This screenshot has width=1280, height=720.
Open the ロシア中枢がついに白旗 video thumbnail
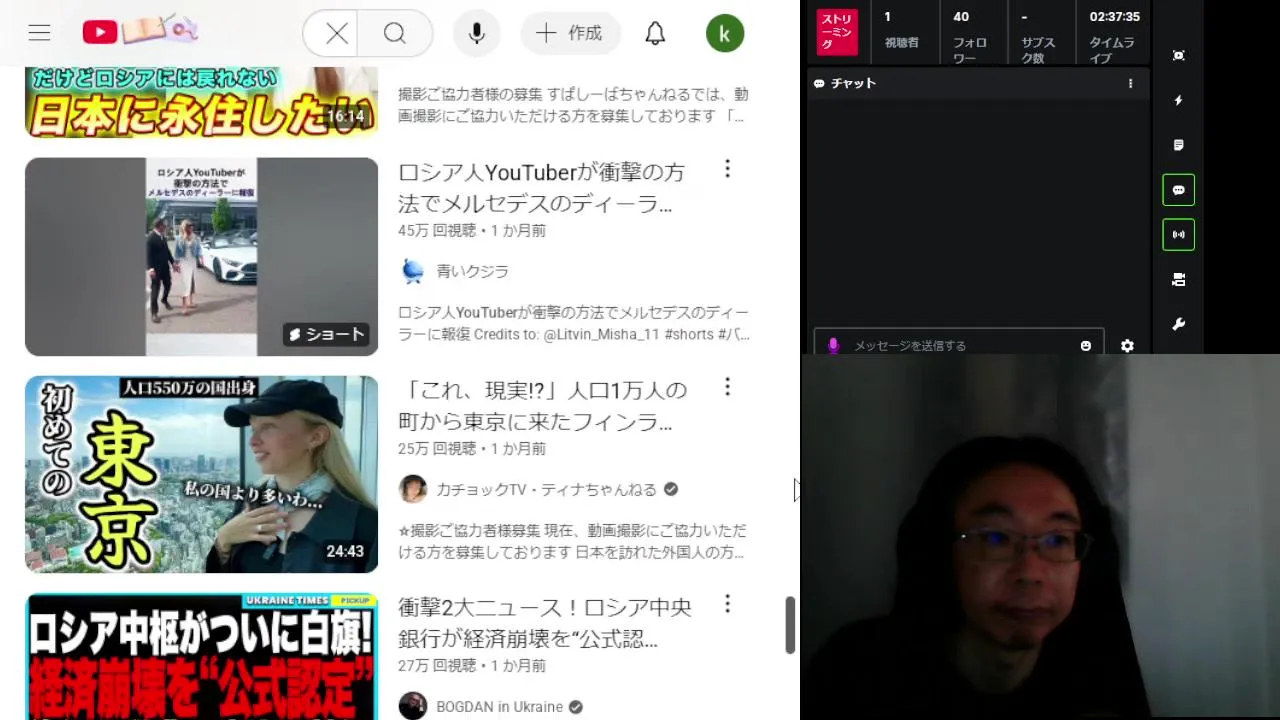(x=201, y=656)
